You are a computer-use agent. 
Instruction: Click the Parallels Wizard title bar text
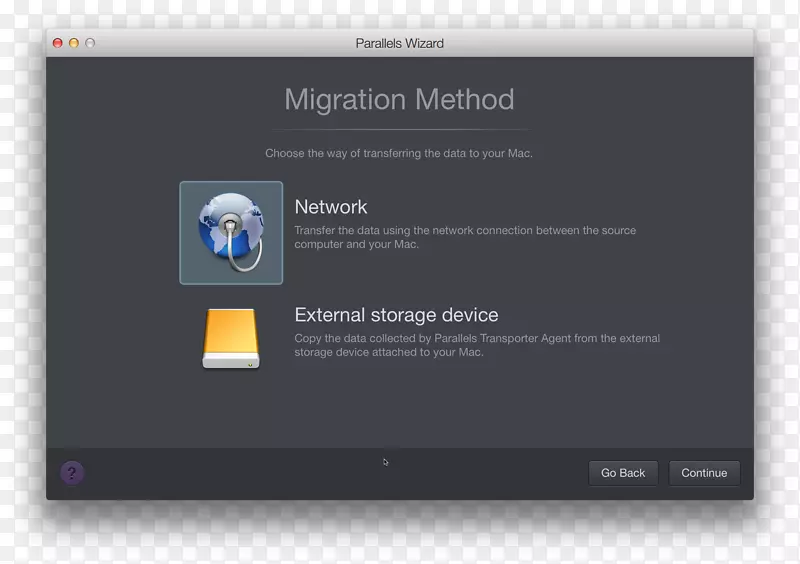click(x=399, y=43)
